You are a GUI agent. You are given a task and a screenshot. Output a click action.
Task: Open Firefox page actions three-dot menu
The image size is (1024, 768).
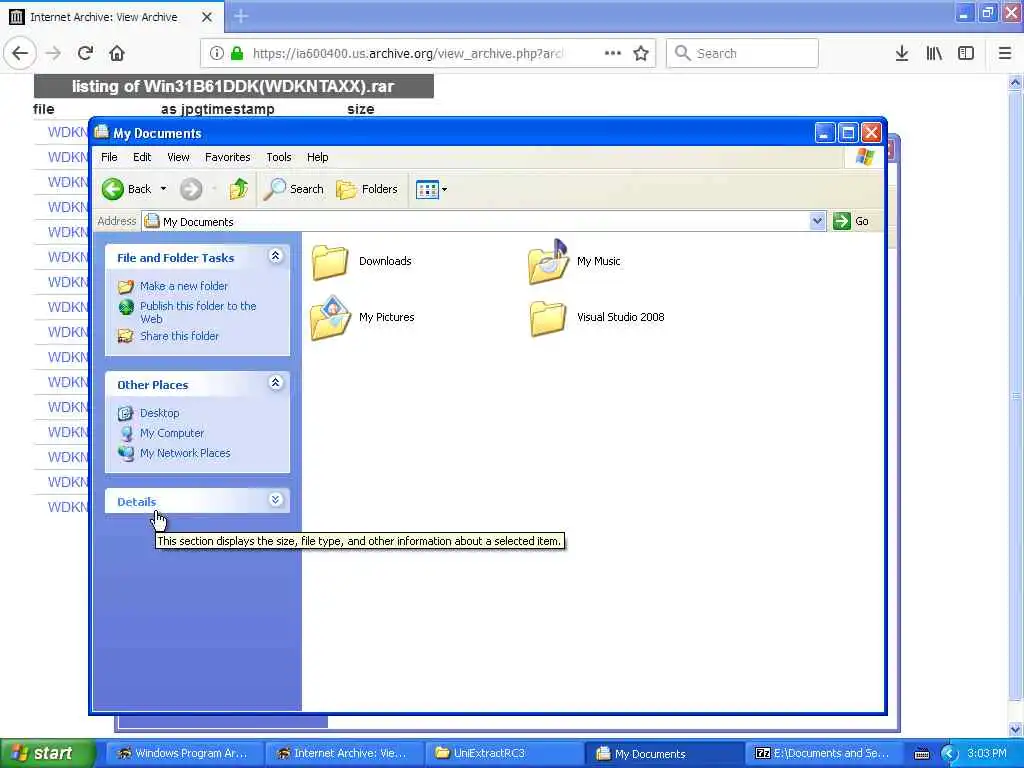coord(613,54)
